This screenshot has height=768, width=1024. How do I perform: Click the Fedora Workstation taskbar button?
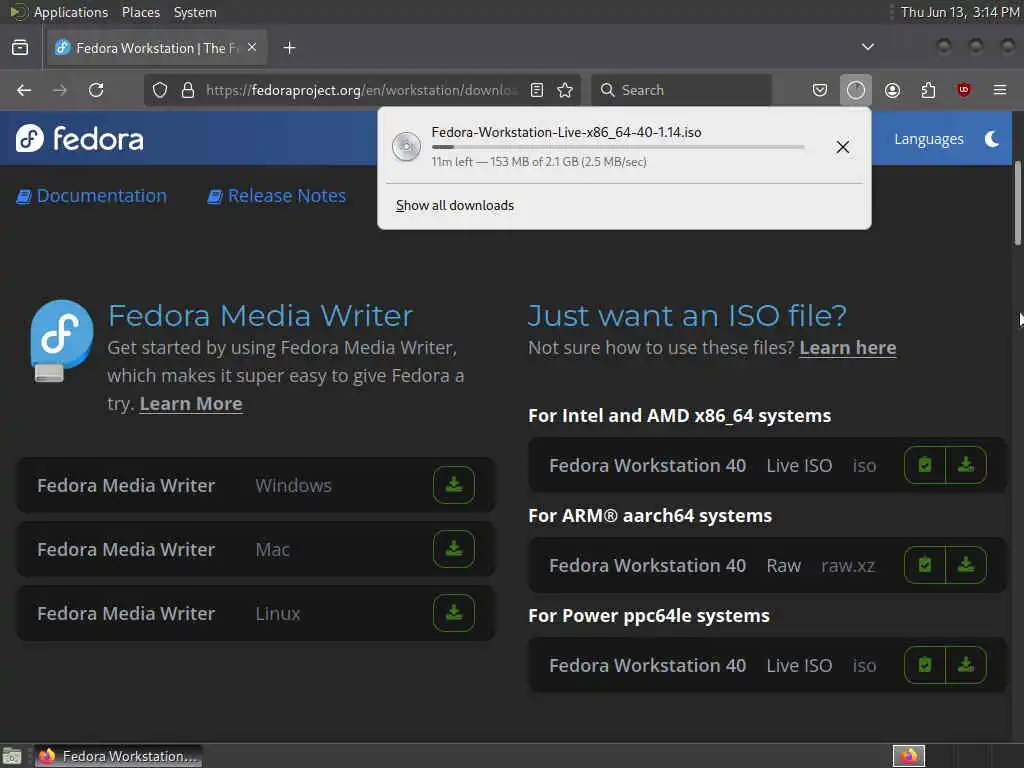click(x=118, y=756)
